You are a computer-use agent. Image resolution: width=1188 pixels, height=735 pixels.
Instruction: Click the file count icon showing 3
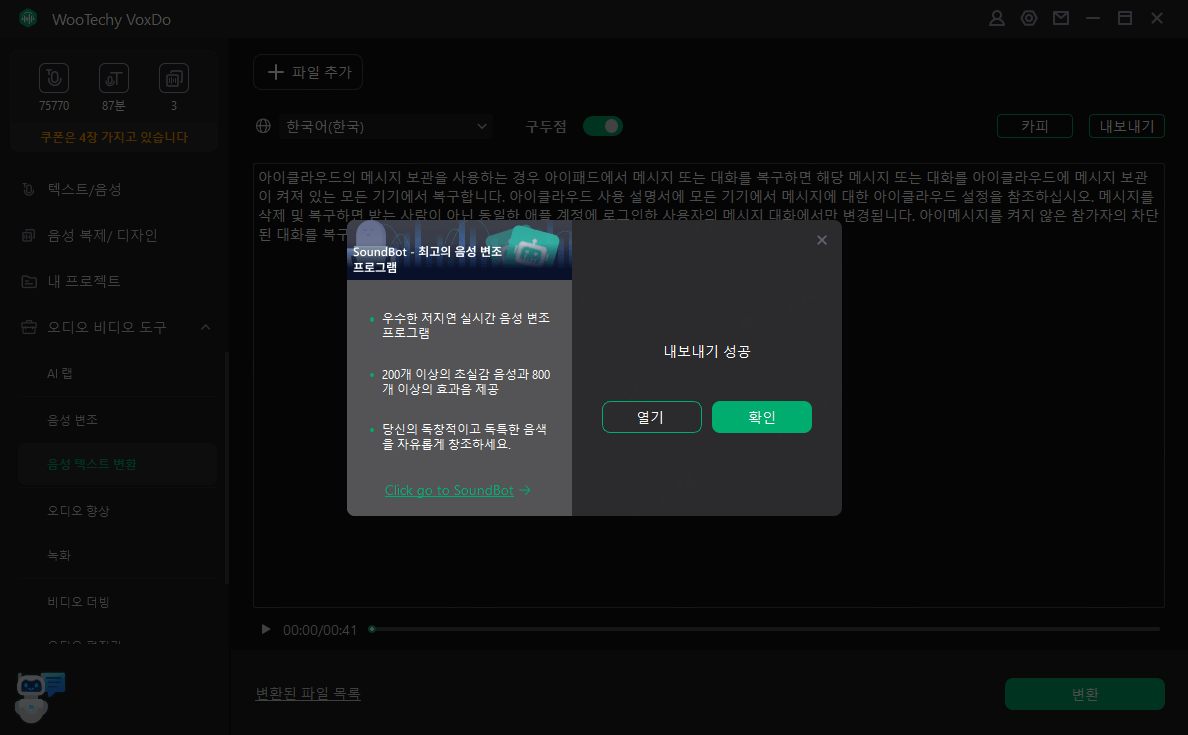tap(173, 78)
